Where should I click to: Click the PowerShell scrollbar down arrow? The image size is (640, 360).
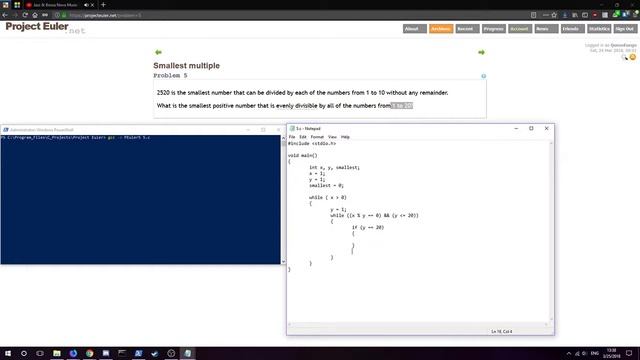point(283,262)
